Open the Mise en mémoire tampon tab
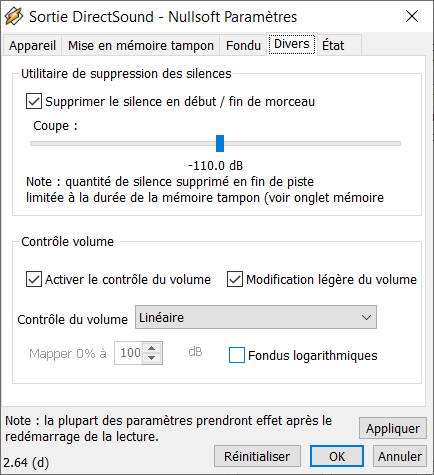This screenshot has height=475, width=434. 141,45
